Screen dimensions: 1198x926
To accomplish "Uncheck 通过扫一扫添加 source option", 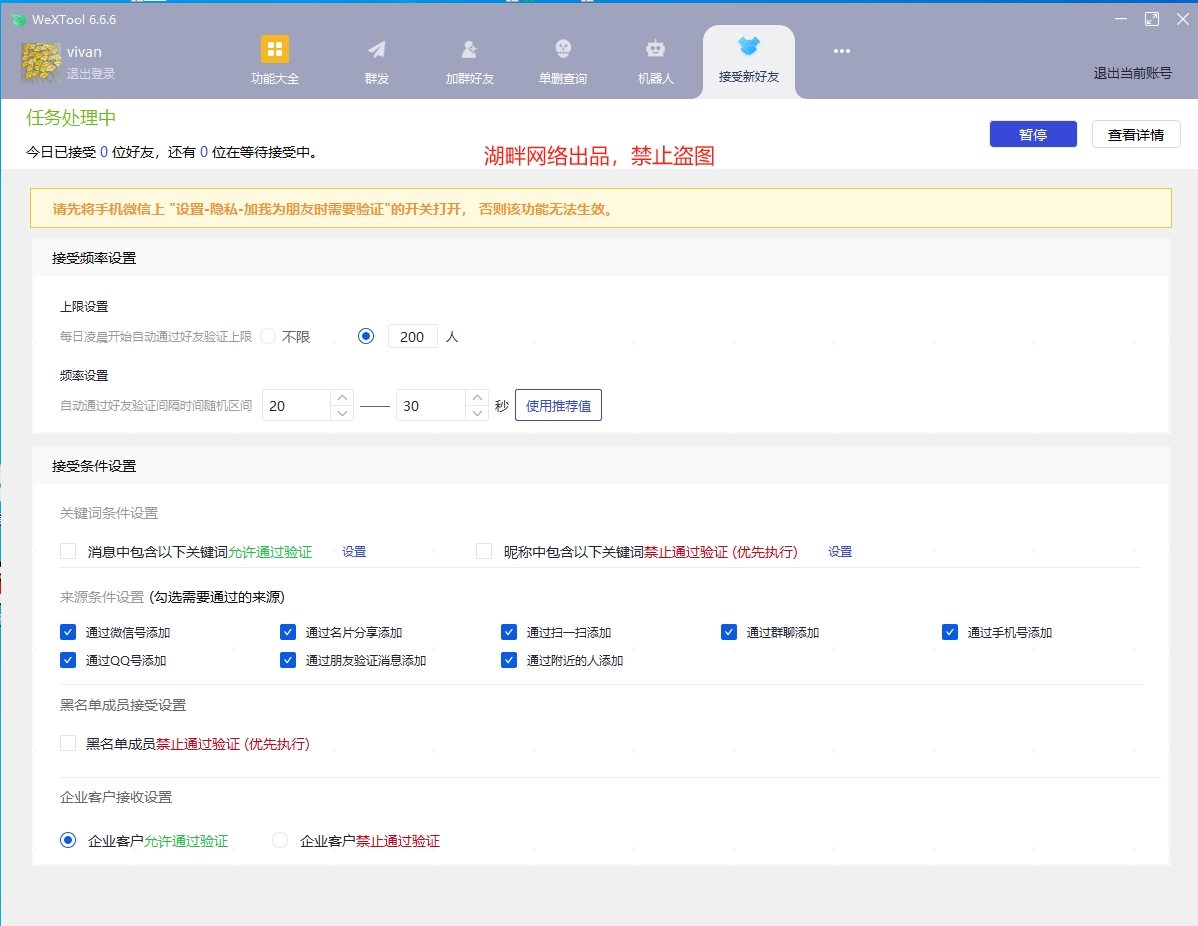I will pyautogui.click(x=509, y=631).
